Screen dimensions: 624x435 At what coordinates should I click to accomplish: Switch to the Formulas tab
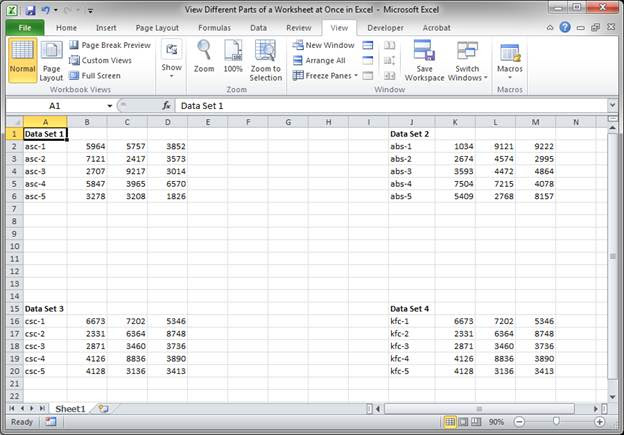click(x=214, y=28)
